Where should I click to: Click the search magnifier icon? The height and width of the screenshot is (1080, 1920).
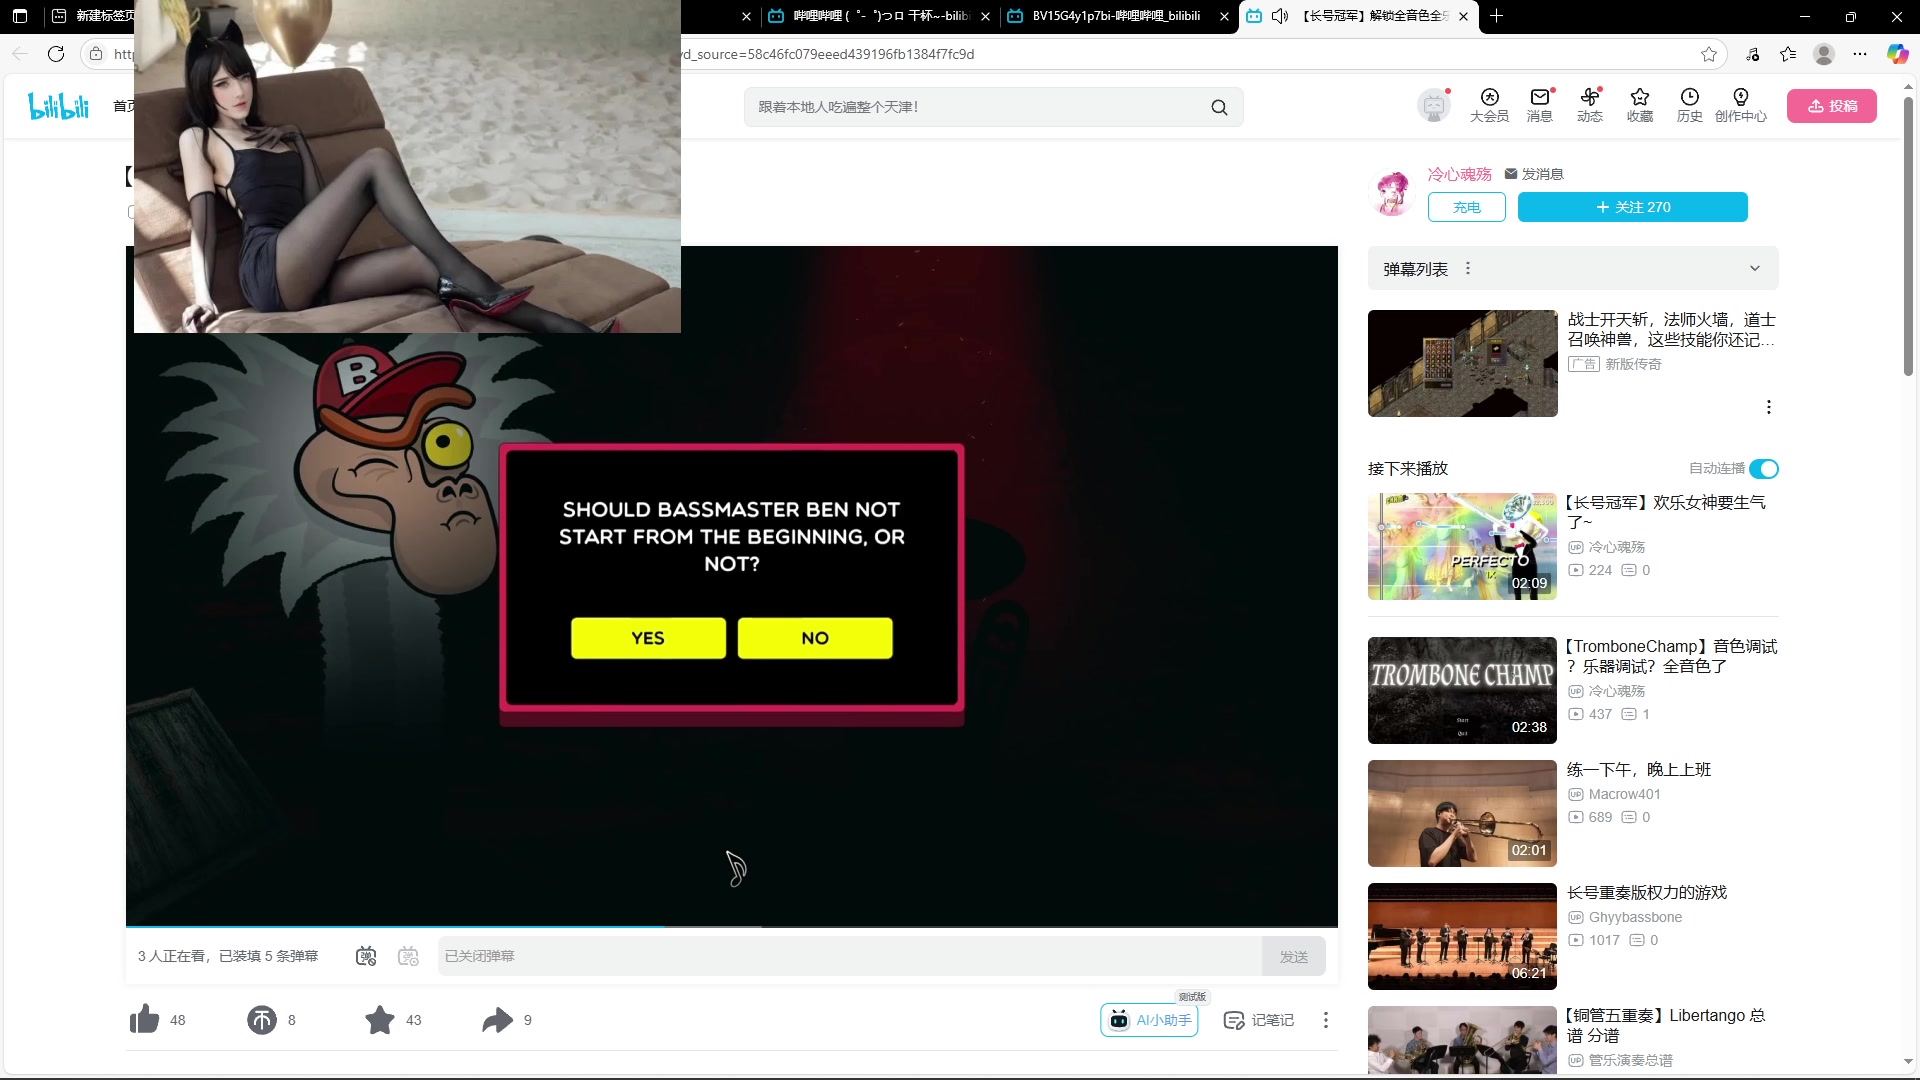click(1219, 107)
